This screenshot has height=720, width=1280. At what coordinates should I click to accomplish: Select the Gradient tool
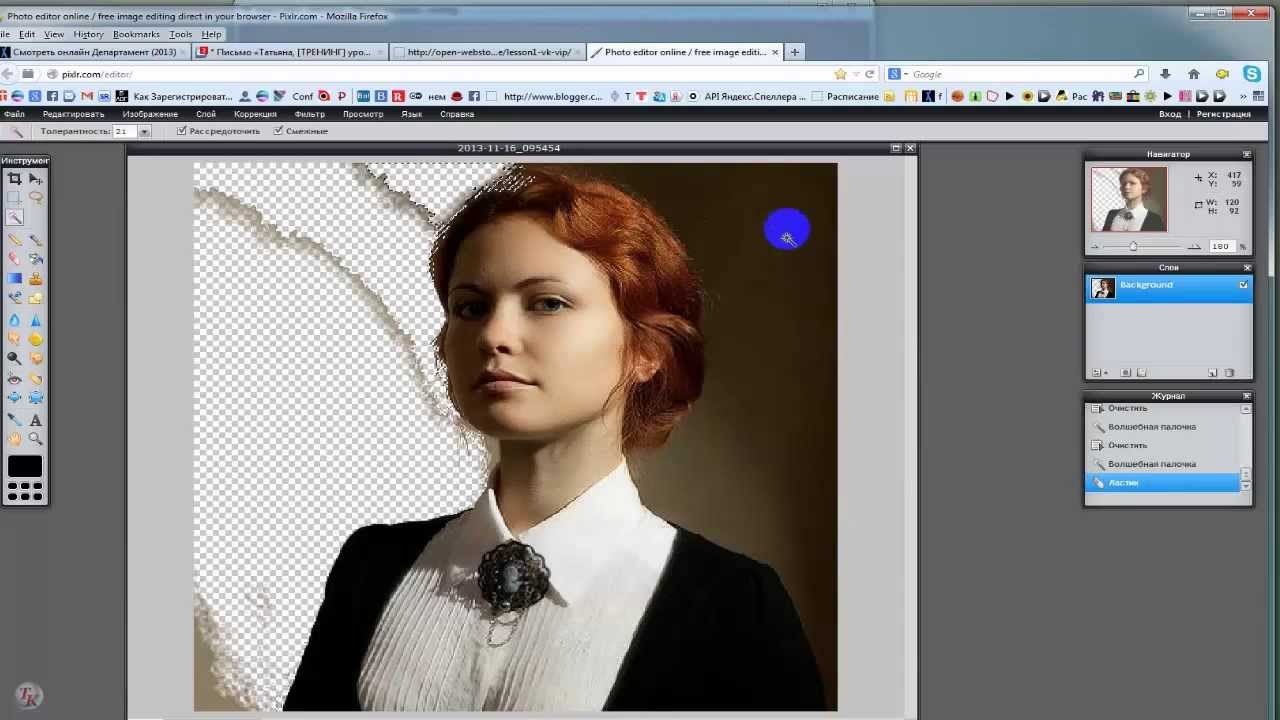14,278
